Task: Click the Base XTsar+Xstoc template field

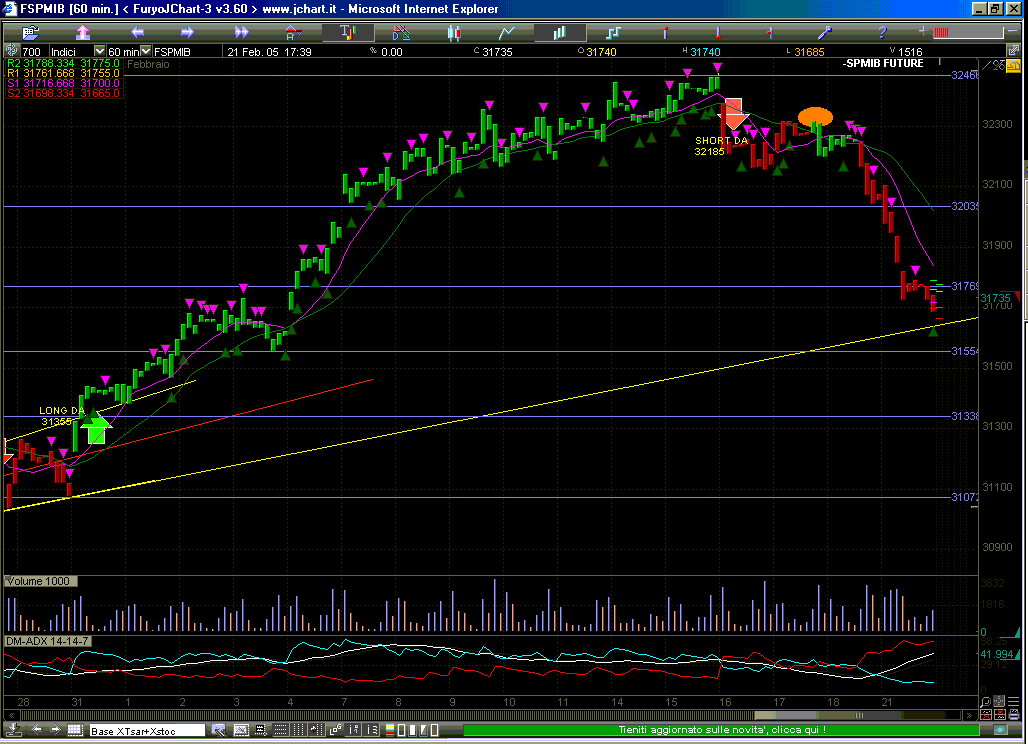Action: pyautogui.click(x=147, y=731)
